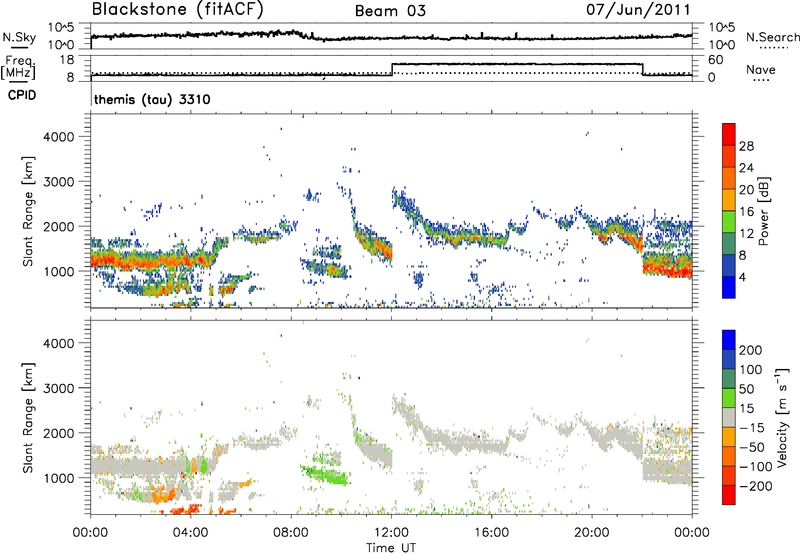Click the '20:00' time axis label

click(591, 533)
